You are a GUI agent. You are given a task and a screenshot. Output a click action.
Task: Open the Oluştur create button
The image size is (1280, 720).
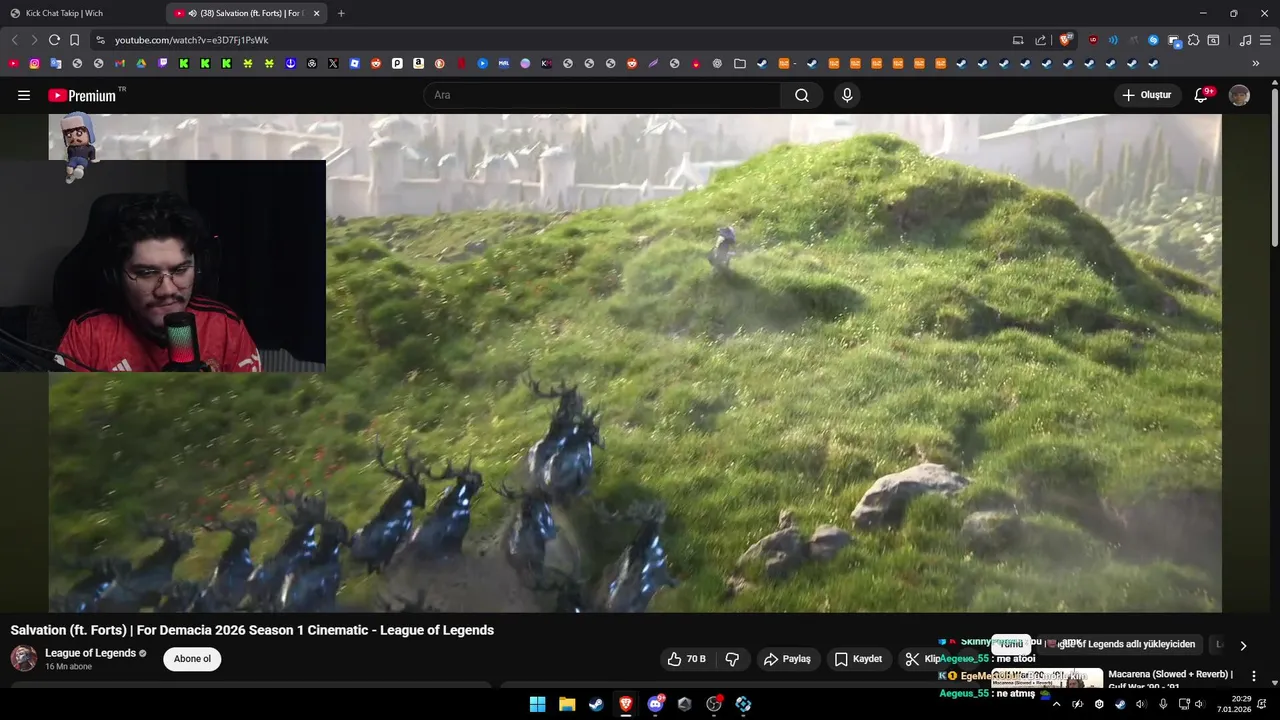[1146, 95]
